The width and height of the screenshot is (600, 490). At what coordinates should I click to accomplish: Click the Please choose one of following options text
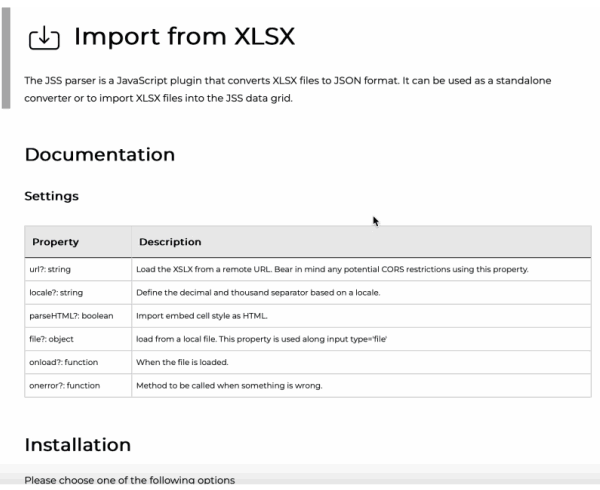(130, 480)
